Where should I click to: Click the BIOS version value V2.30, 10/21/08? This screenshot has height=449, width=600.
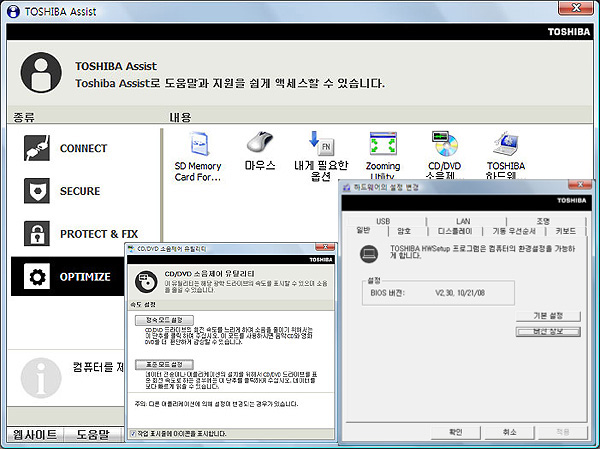(460, 293)
